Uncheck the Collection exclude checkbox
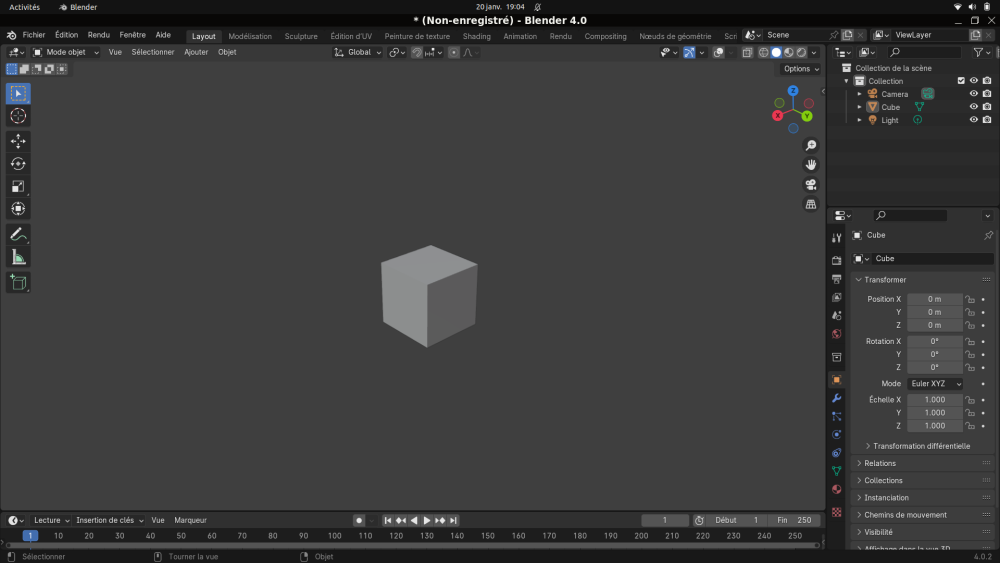Screen dimensions: 1000x563 click(x=961, y=81)
